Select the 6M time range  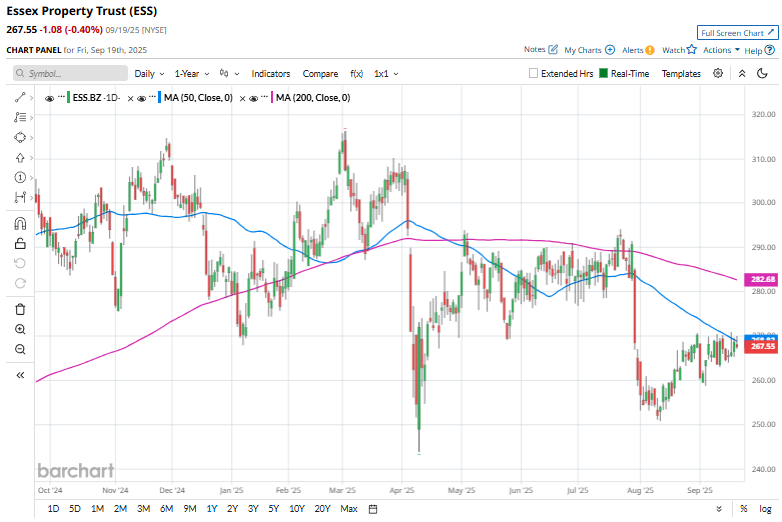[166, 509]
